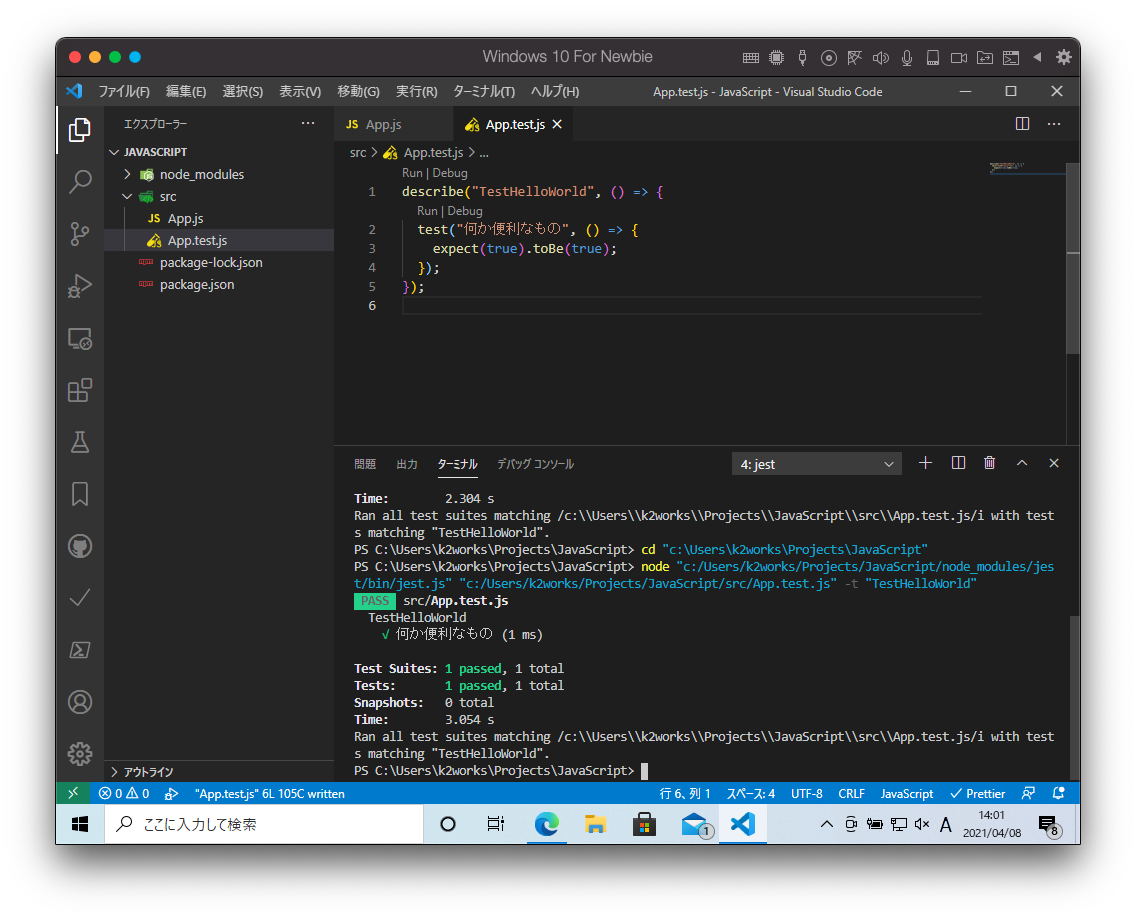Image resolution: width=1136 pixels, height=918 pixels.
Task: Open the Source Control view
Action: (80, 234)
